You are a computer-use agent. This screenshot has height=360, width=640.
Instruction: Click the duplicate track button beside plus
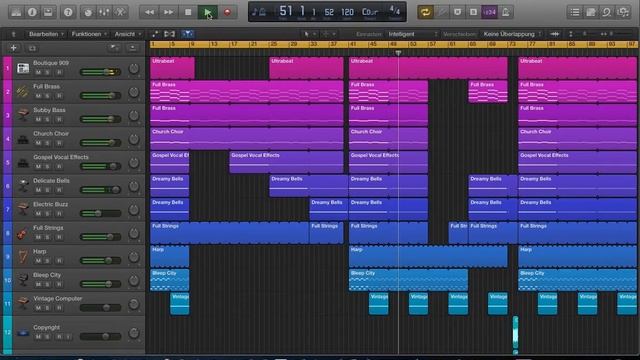click(x=32, y=49)
